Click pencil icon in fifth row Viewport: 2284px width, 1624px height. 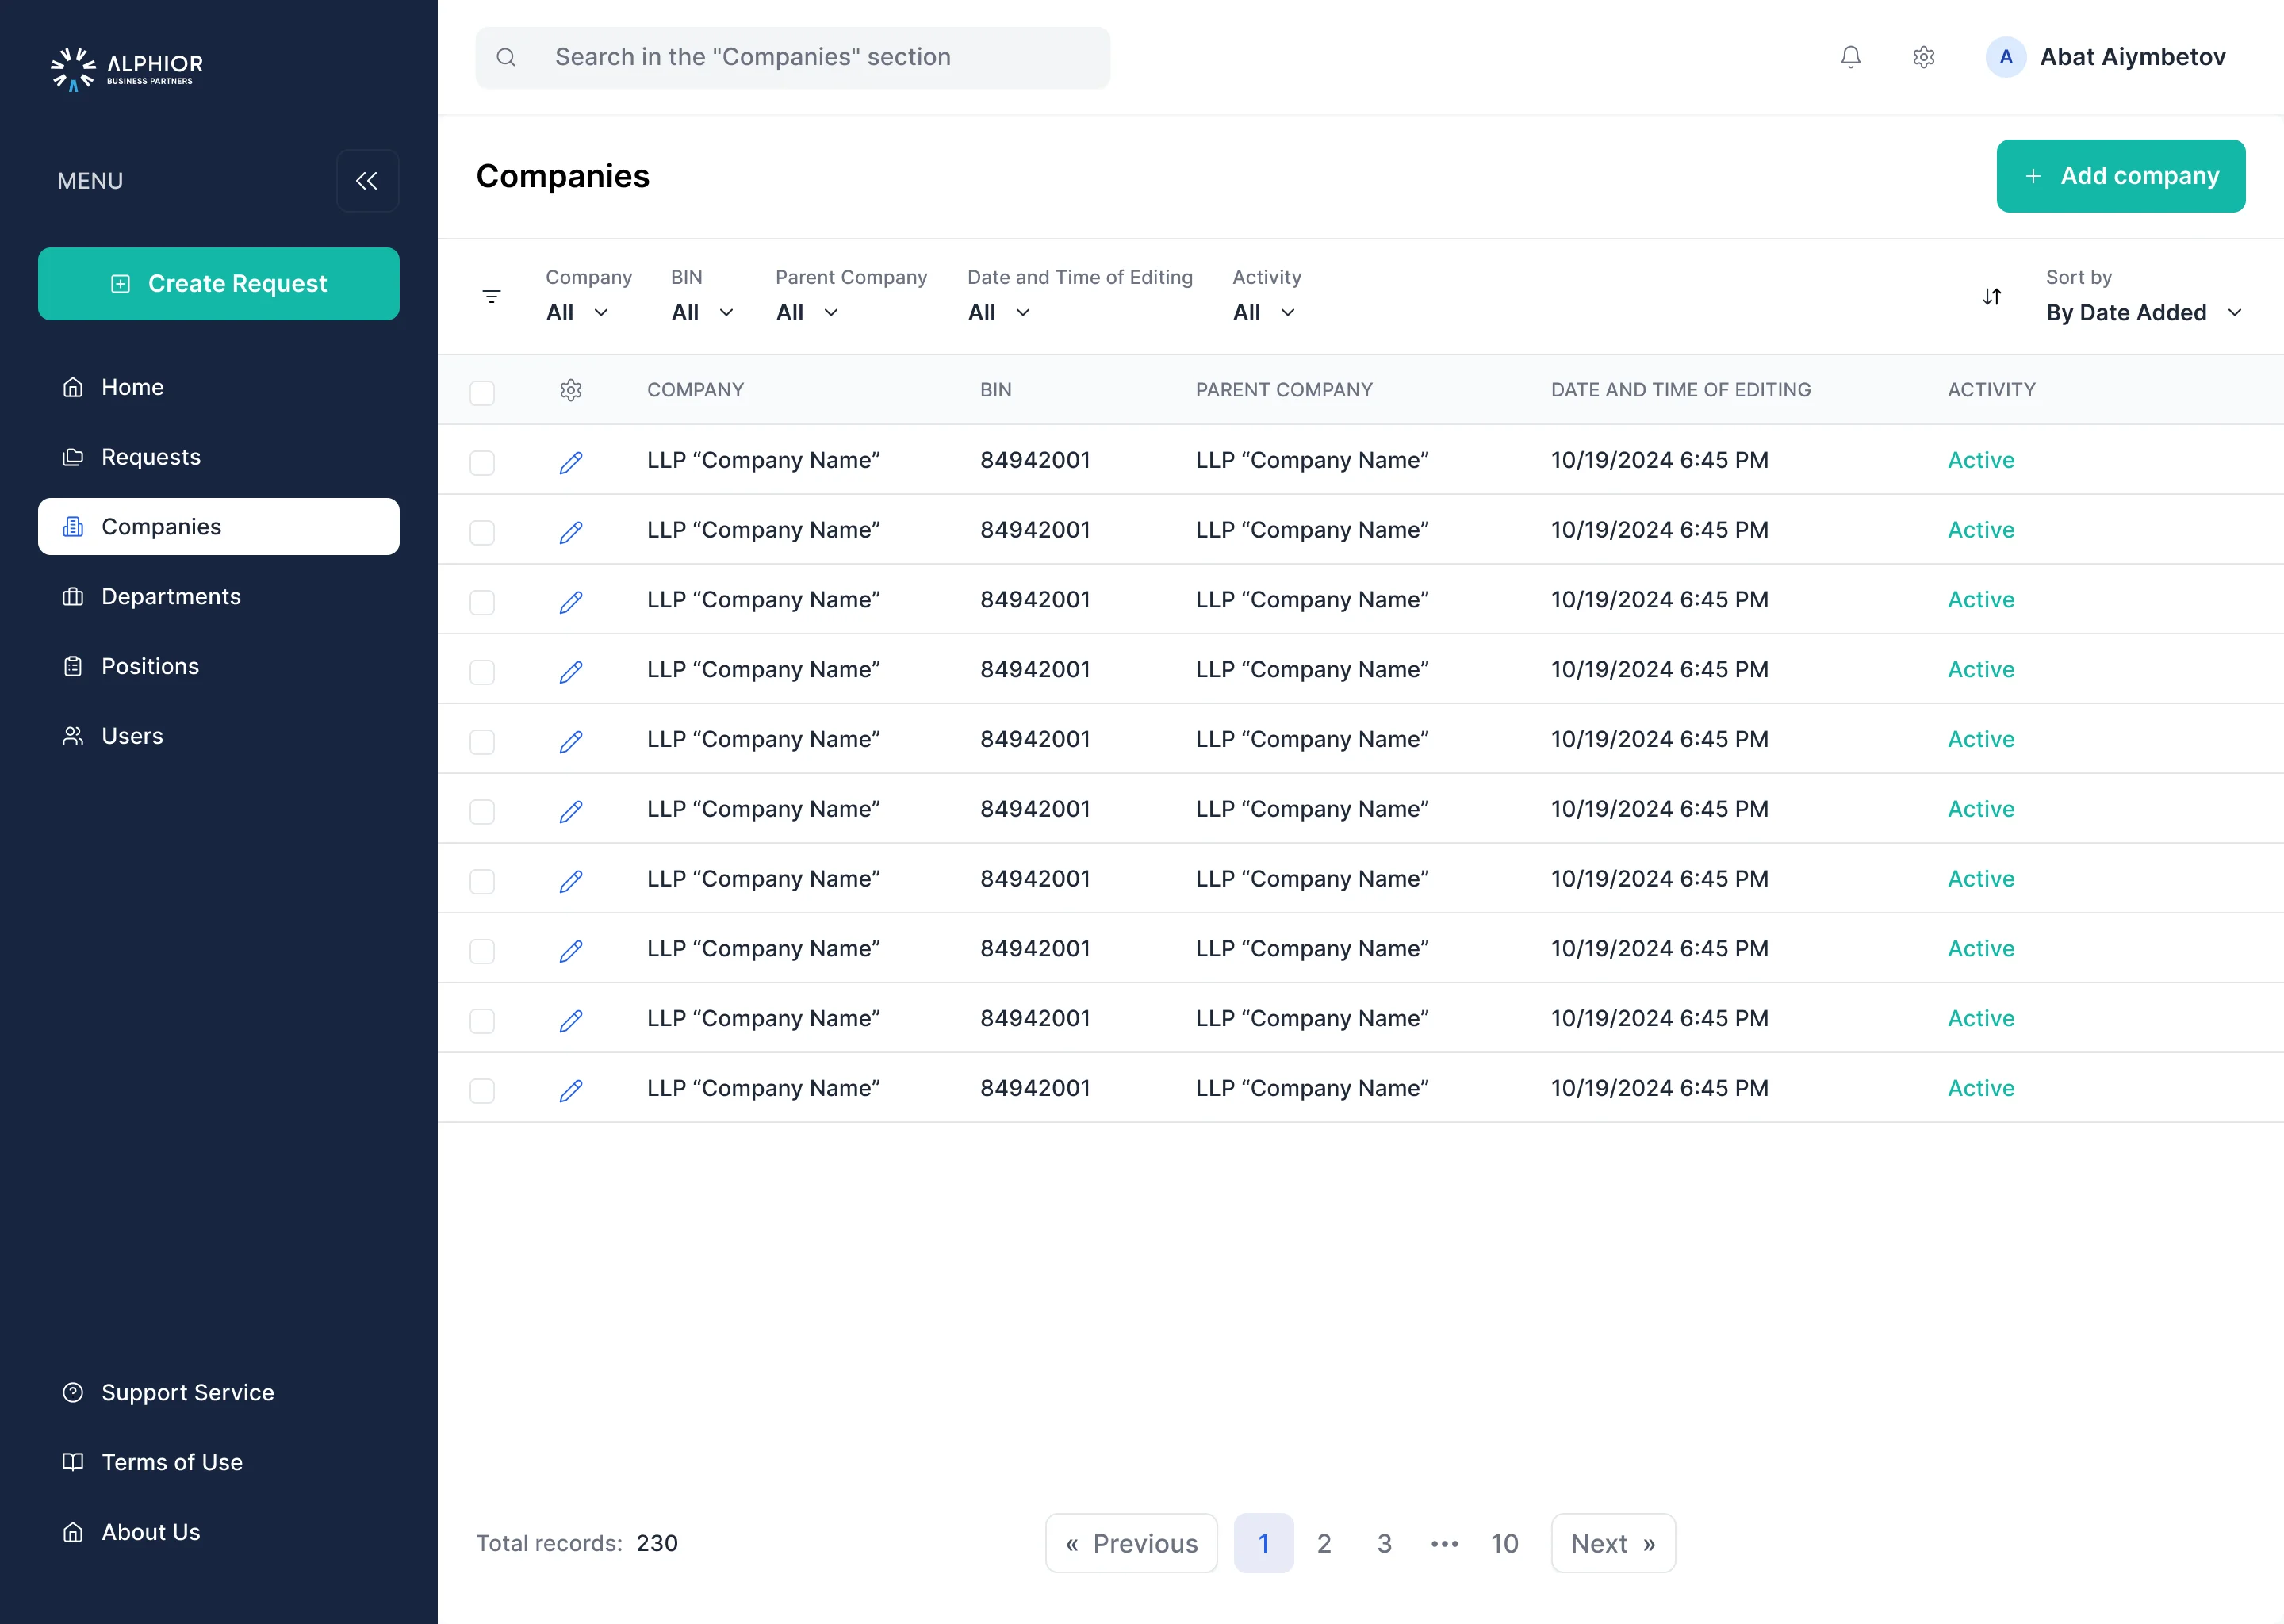[x=571, y=741]
